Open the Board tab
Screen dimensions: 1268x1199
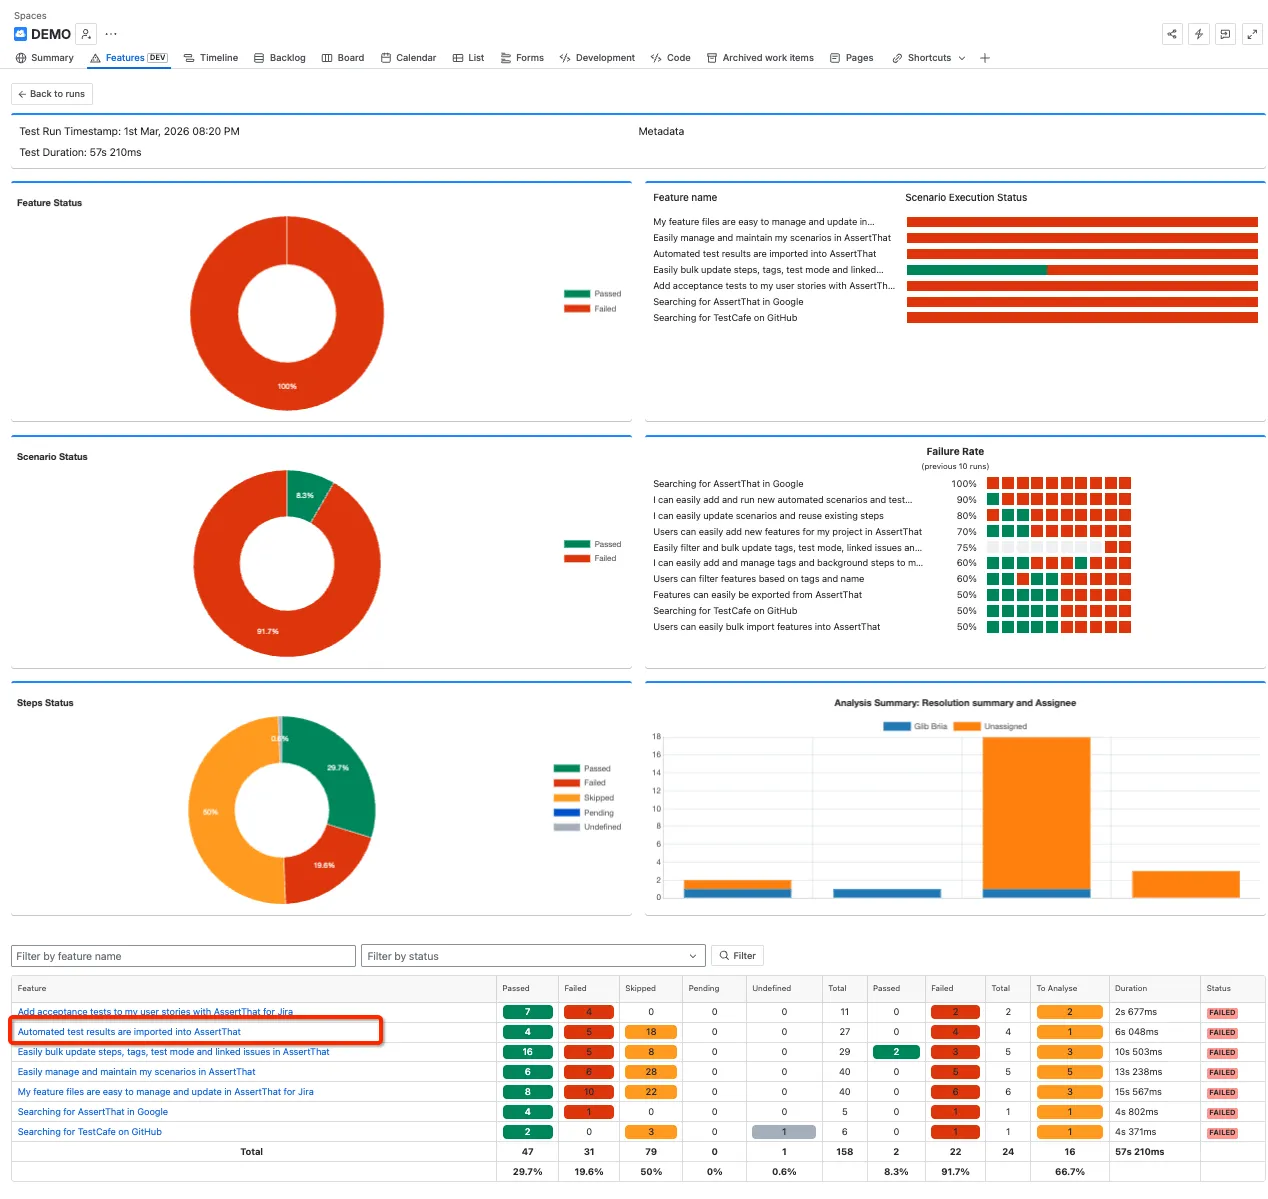pyautogui.click(x=343, y=58)
